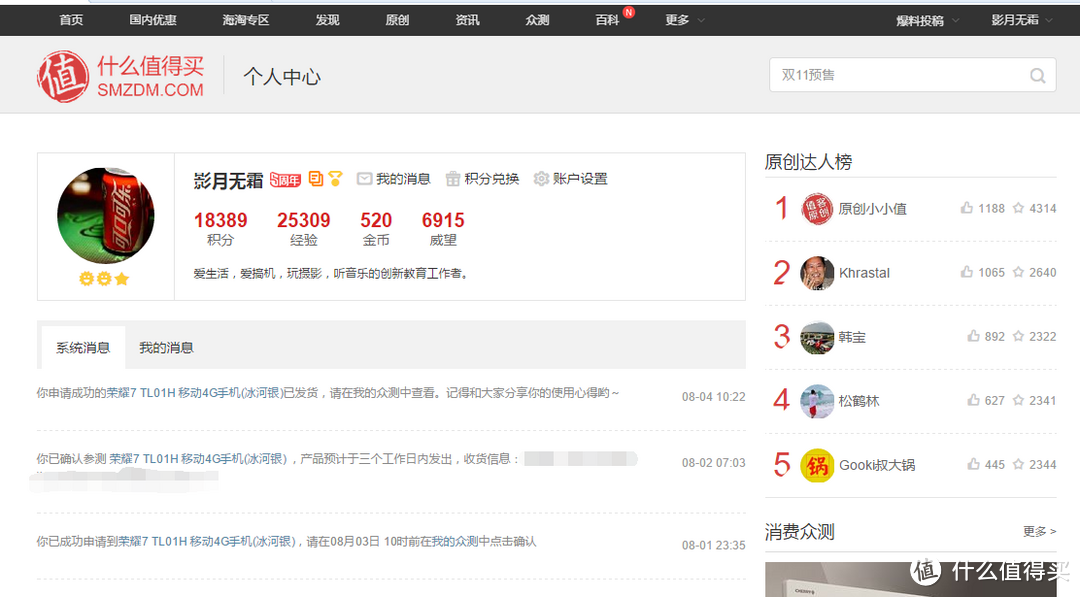Image resolution: width=1080 pixels, height=597 pixels.
Task: Click thumbs-up icon beside 1065
Action: (x=967, y=272)
